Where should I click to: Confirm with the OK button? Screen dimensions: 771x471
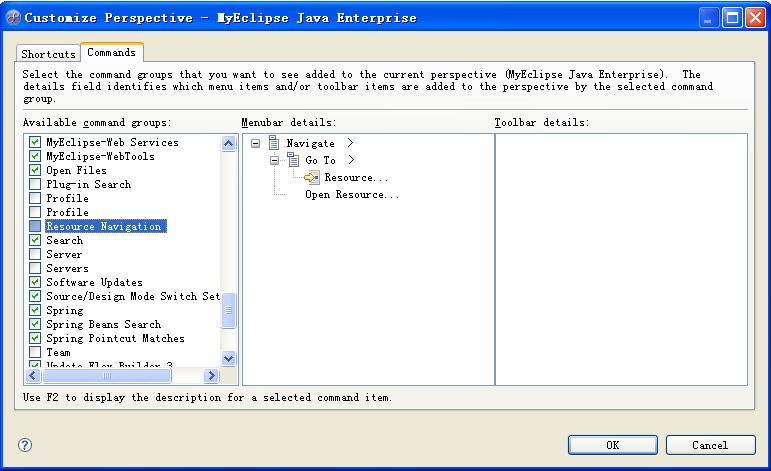pos(613,445)
